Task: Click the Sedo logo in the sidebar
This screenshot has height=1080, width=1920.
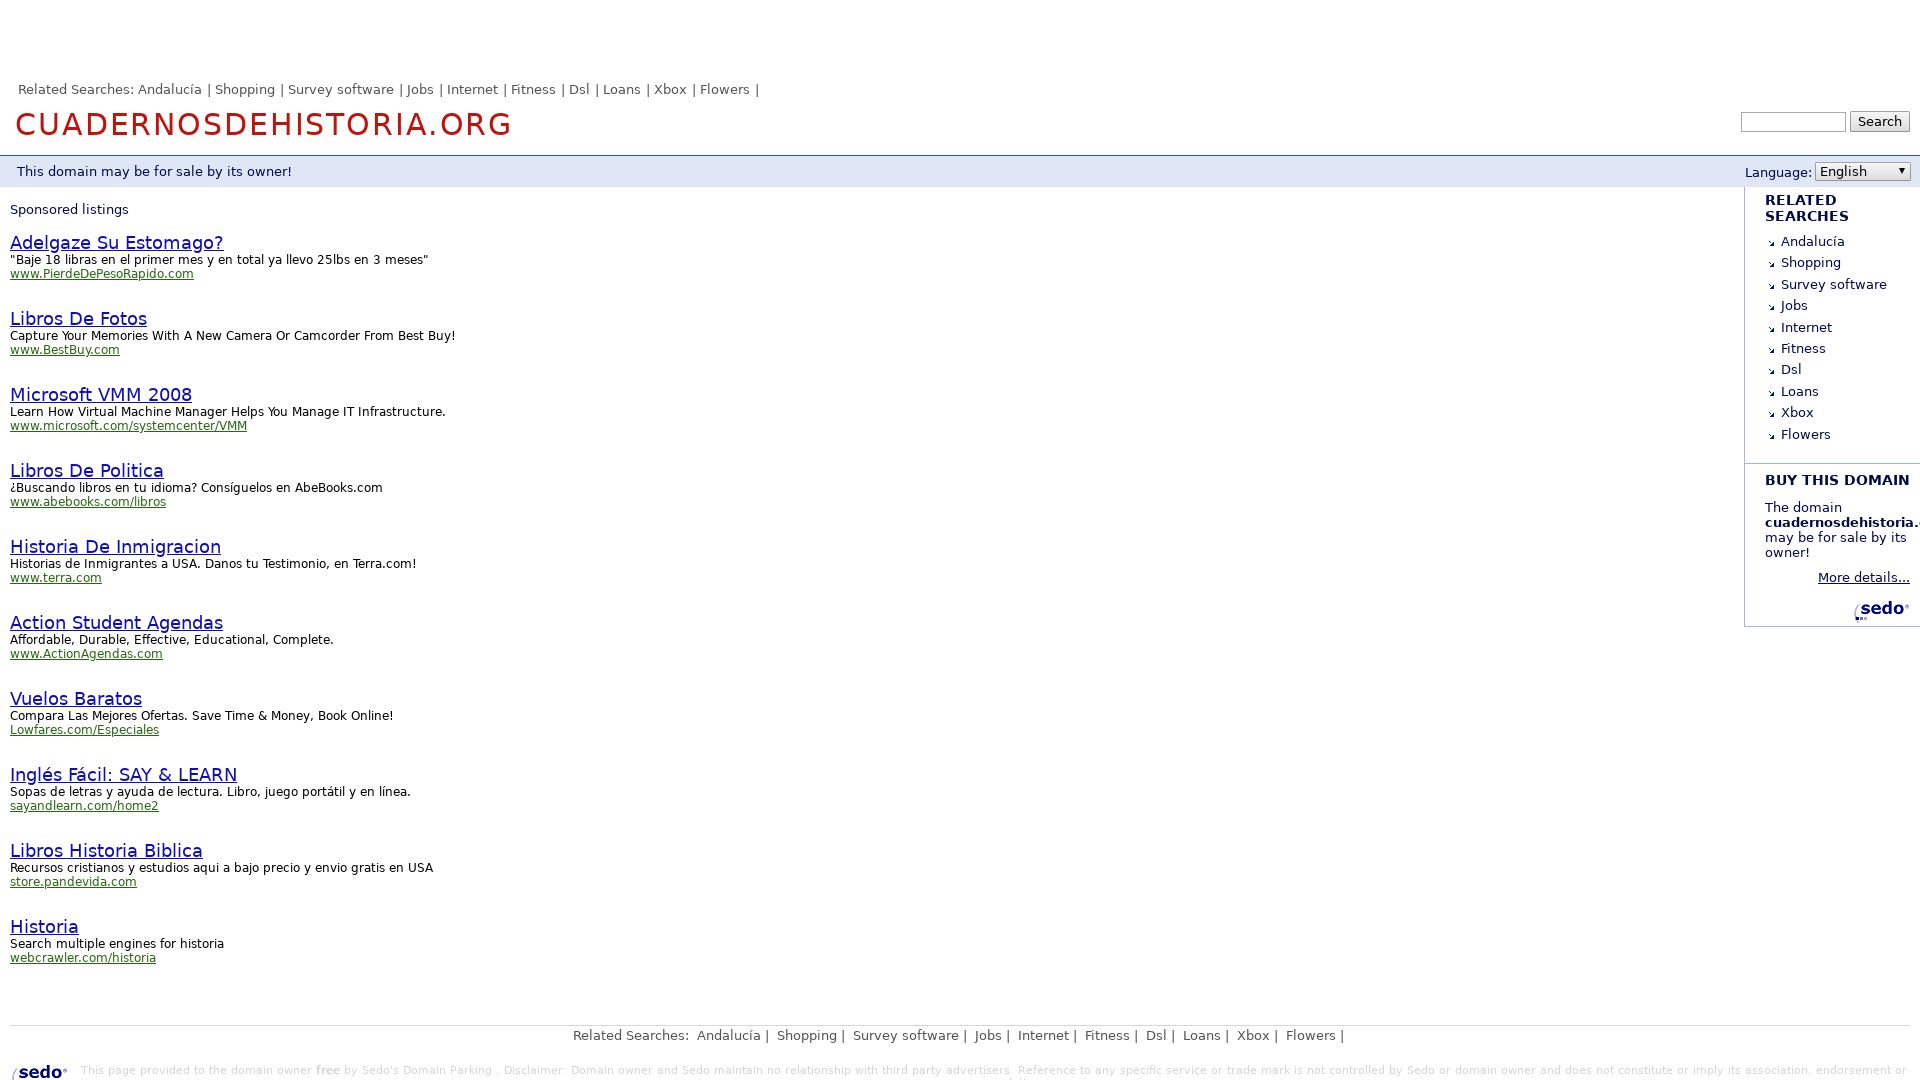Action: point(1882,609)
